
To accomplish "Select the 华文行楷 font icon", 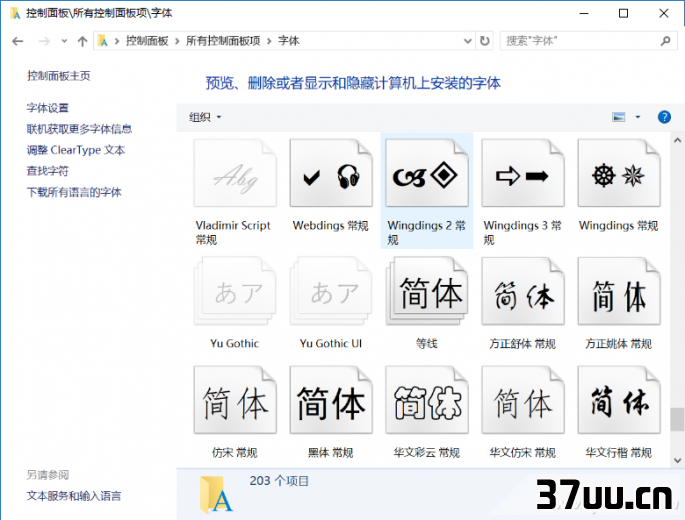I will point(619,400).
